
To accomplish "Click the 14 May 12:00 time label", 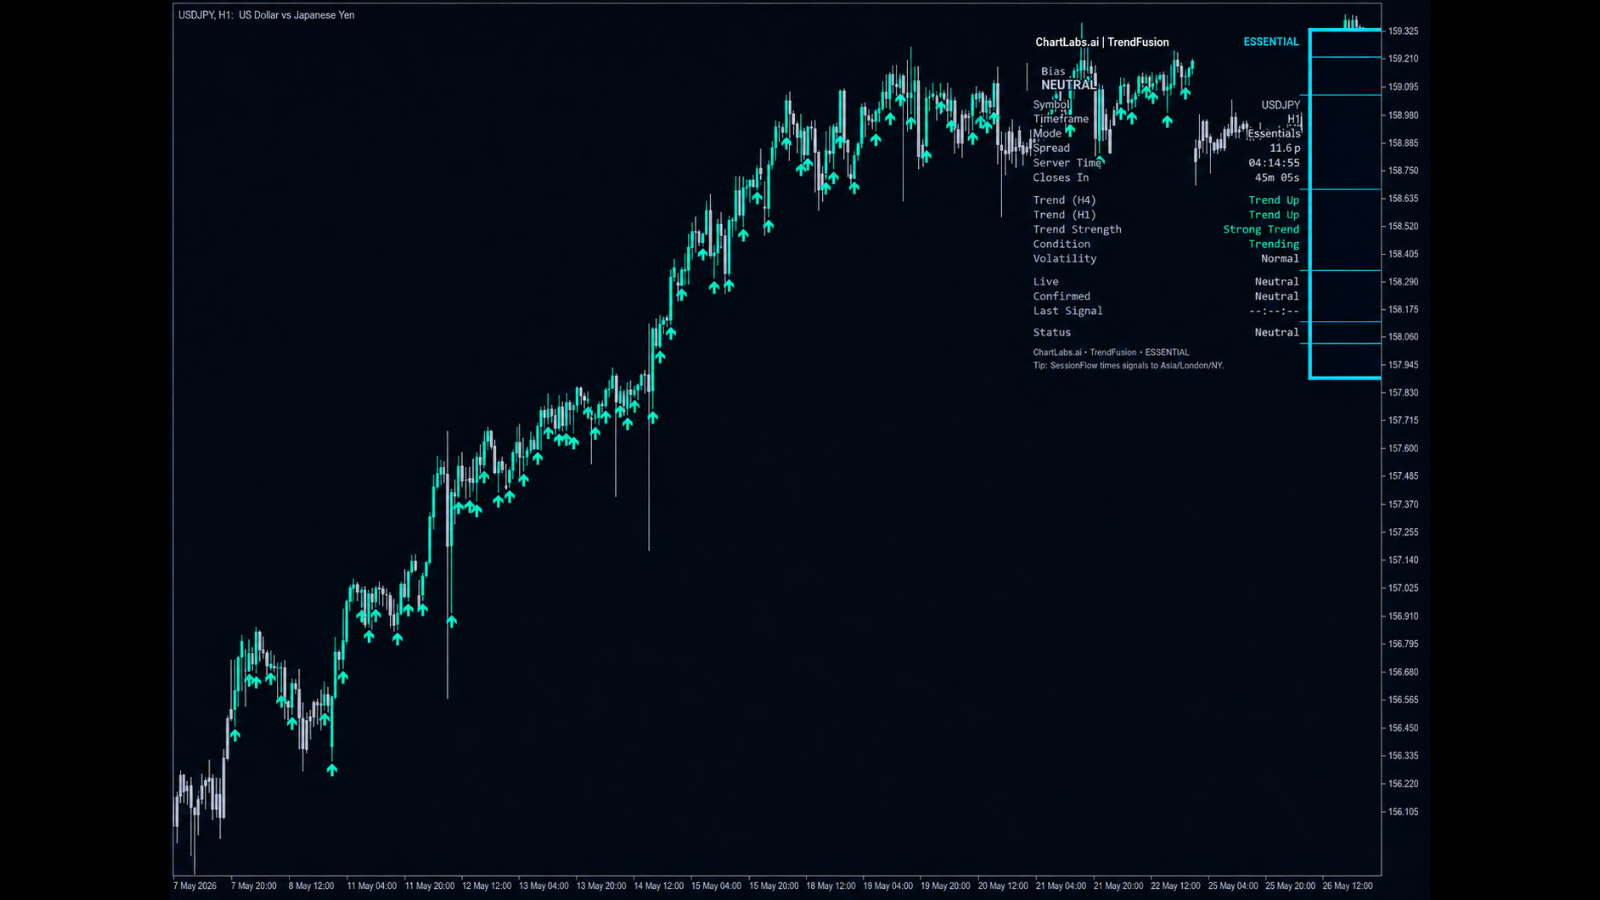I will click(659, 886).
